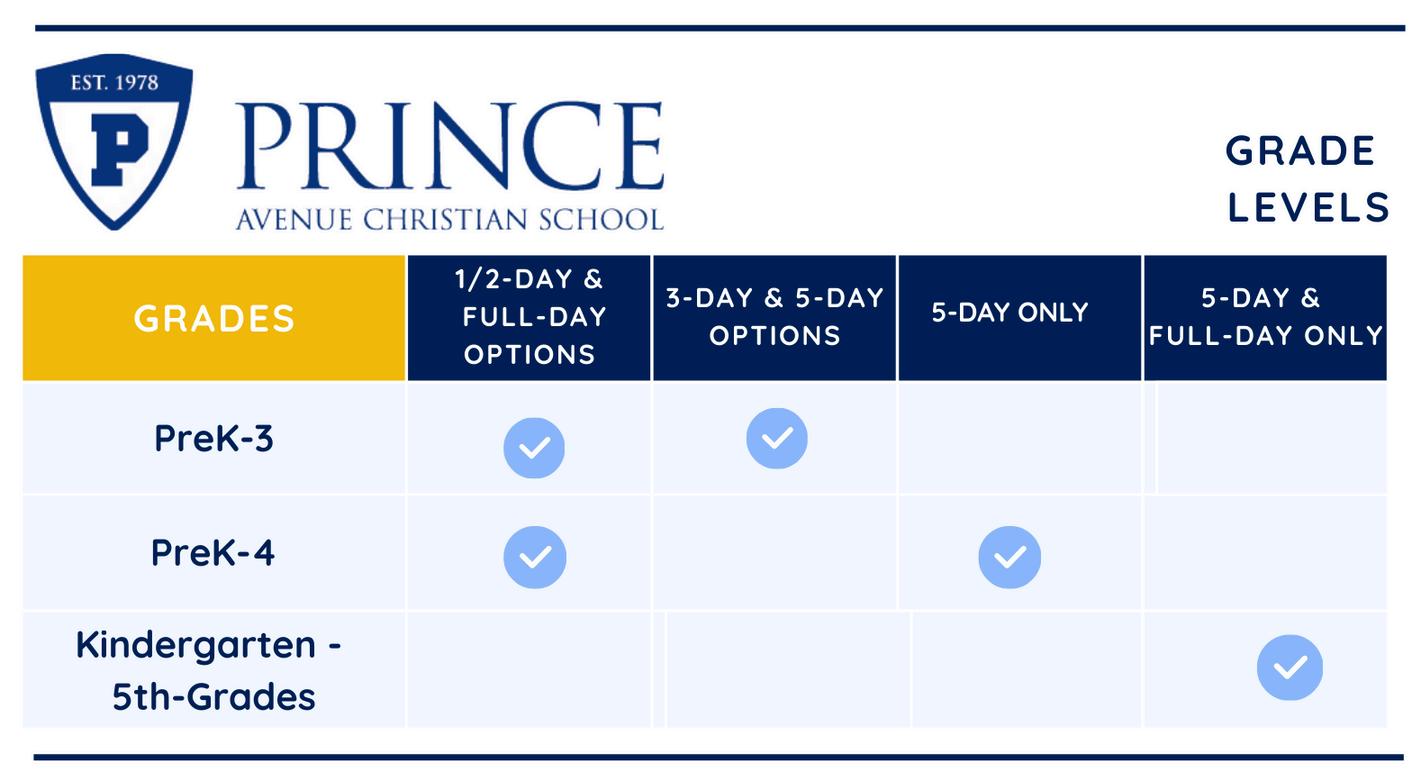The image size is (1421, 781).
Task: Click the Grade Levels title text
Action: 1308,180
